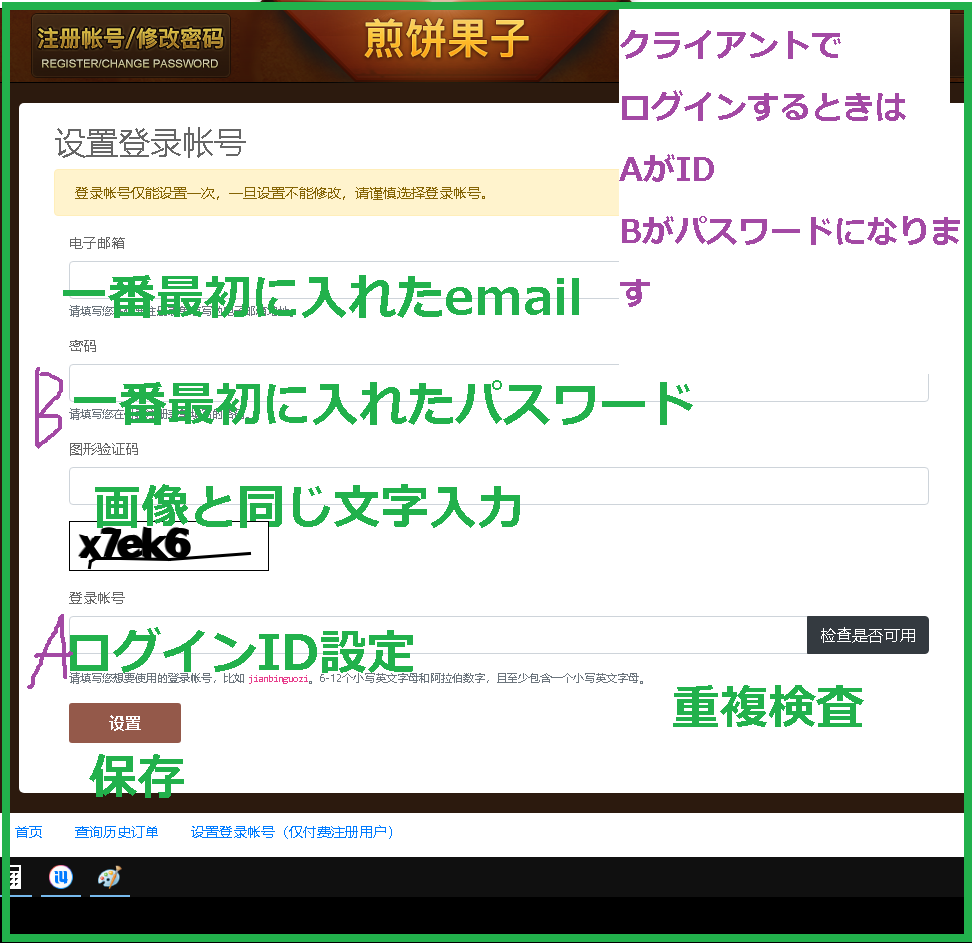972x943 pixels.
Task: Open the blue circular taskbar app icon
Action: point(61,877)
